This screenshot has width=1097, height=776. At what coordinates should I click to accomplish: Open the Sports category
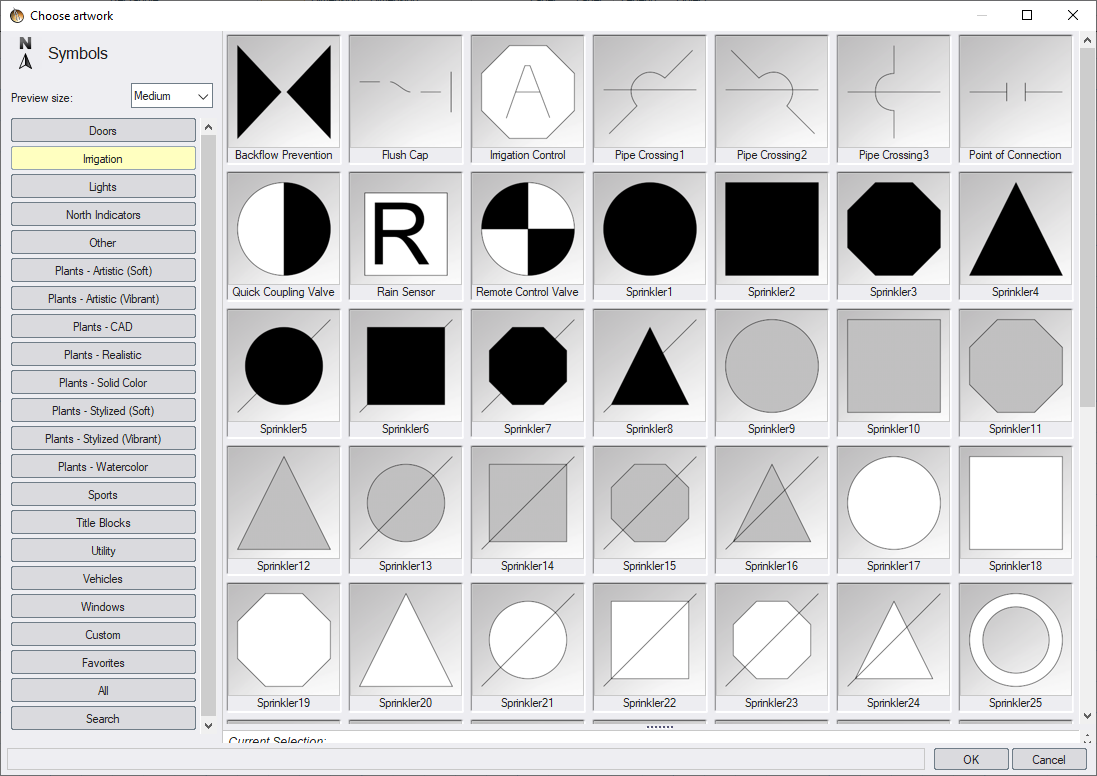(103, 495)
